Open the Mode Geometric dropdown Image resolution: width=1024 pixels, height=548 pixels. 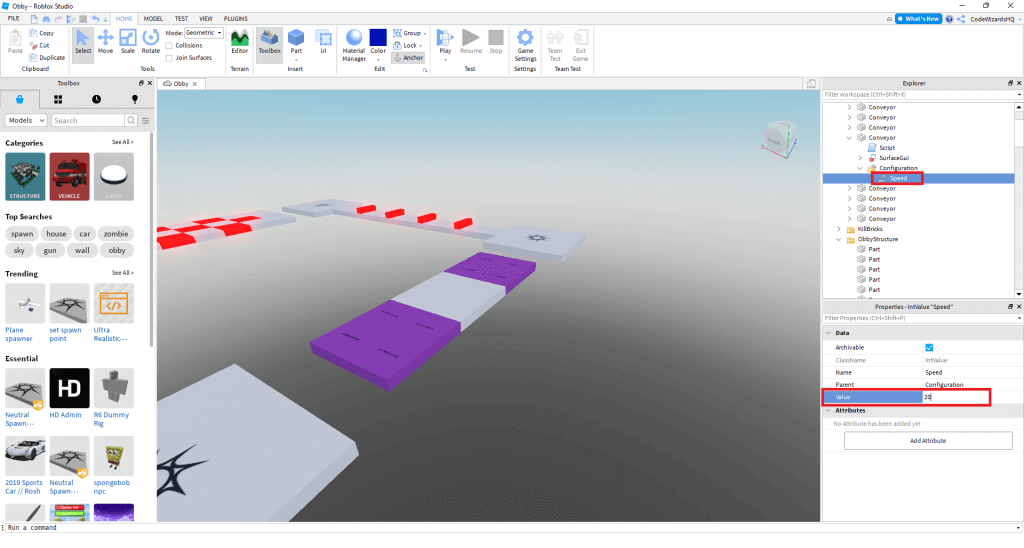point(204,33)
